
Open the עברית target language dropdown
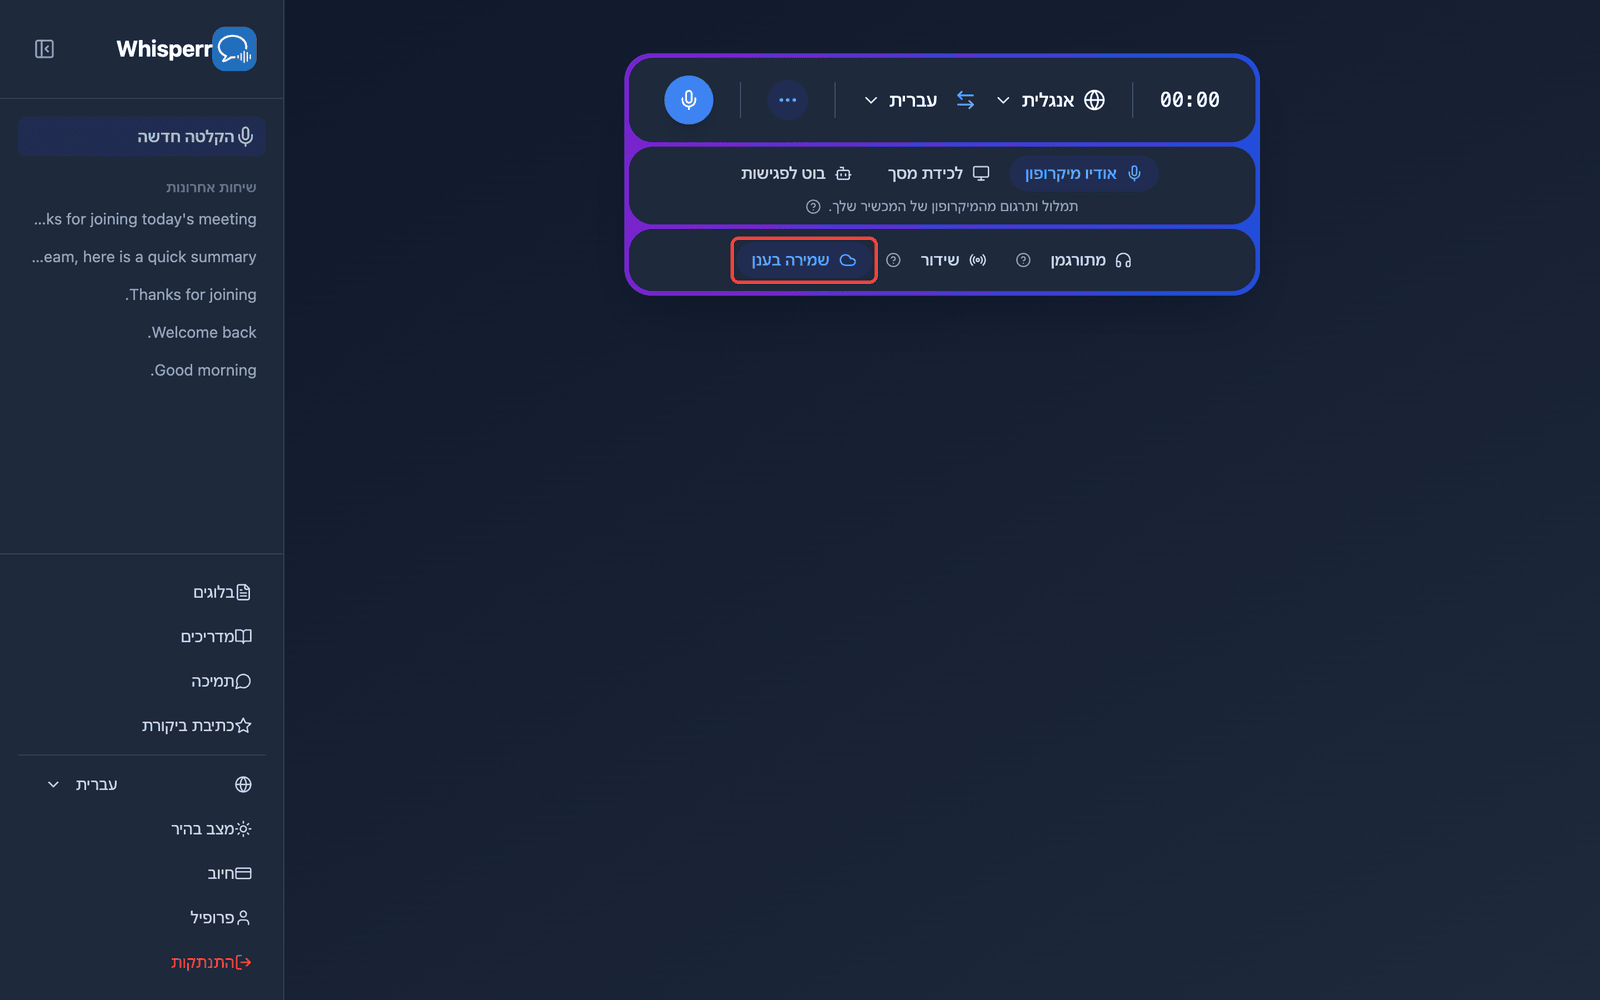900,100
